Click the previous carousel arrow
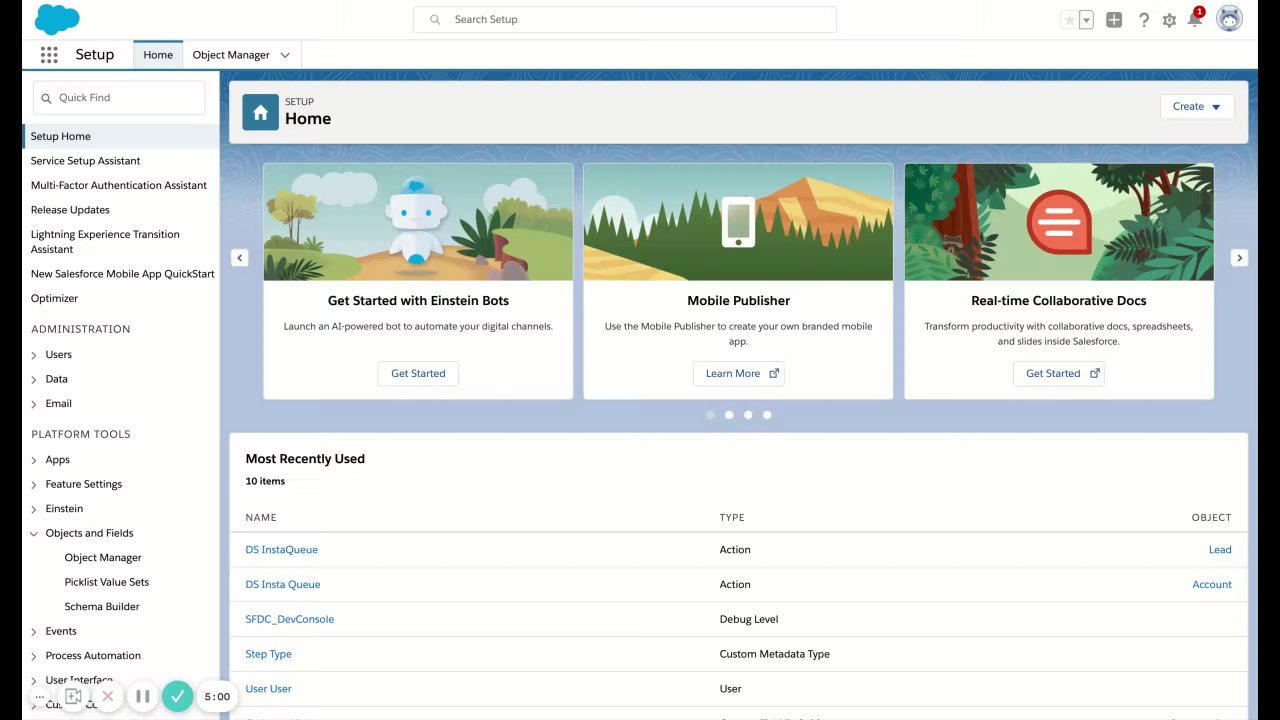Screen dimensions: 1280x720 click(239, 258)
